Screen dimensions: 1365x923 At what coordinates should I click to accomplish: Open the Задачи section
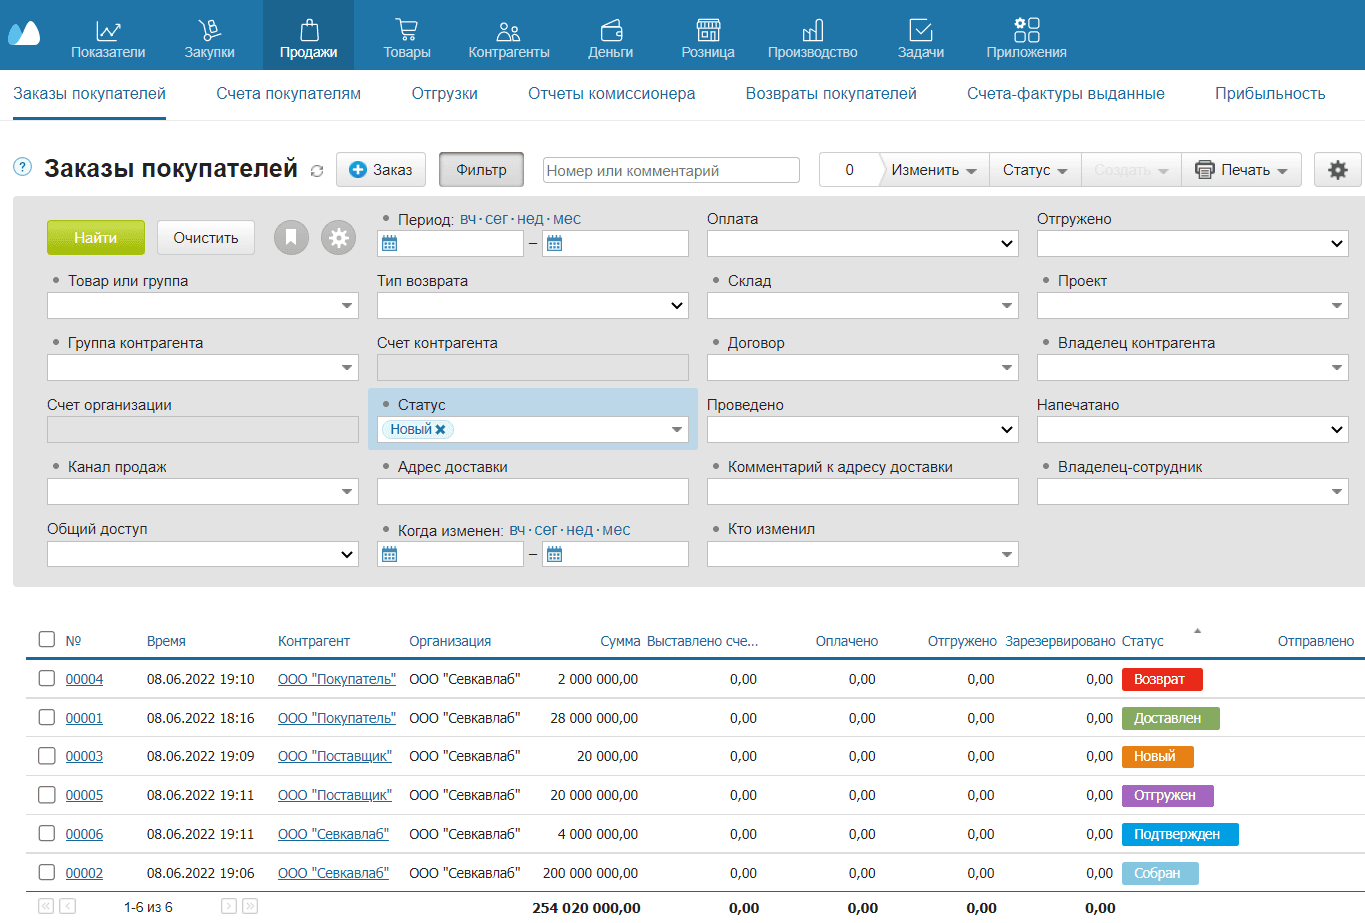[919, 38]
